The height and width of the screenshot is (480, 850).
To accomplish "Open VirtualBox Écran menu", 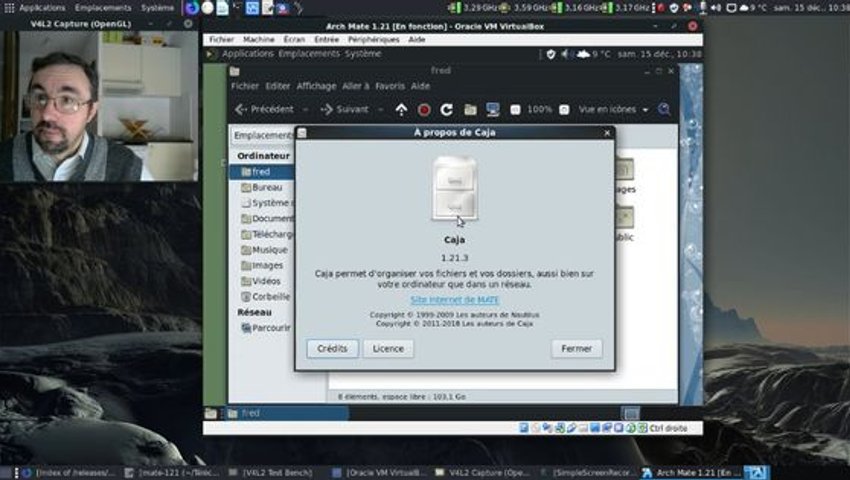I will coord(294,40).
